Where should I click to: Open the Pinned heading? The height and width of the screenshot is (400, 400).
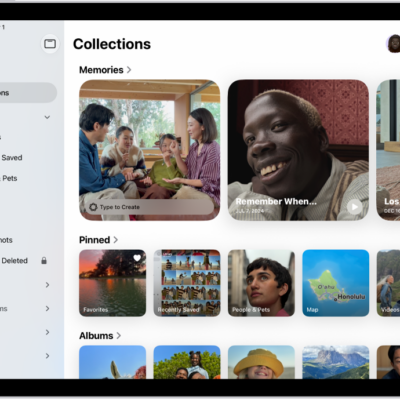[x=94, y=240]
